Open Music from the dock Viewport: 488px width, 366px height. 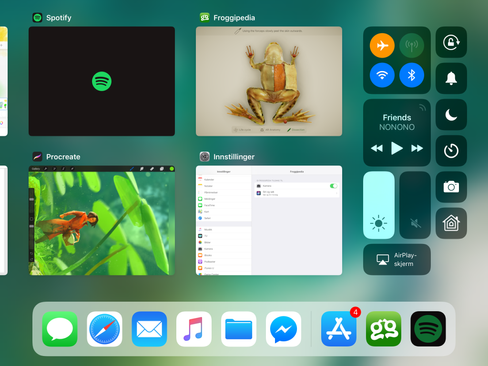(194, 329)
